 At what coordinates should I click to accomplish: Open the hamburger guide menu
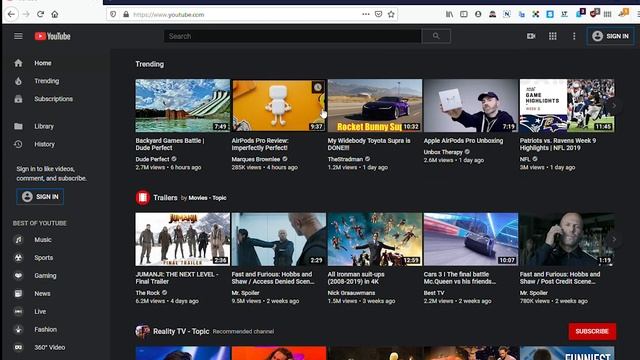pos(18,36)
